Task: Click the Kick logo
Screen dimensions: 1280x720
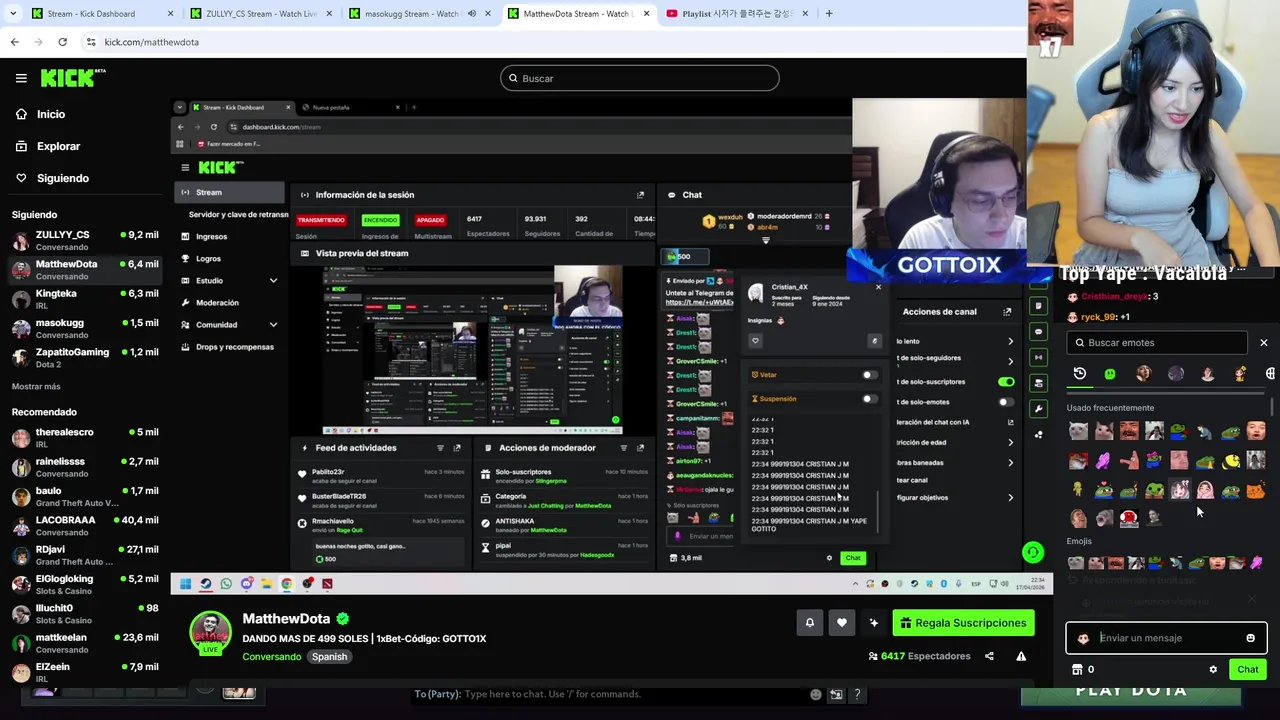Action: pos(73,78)
